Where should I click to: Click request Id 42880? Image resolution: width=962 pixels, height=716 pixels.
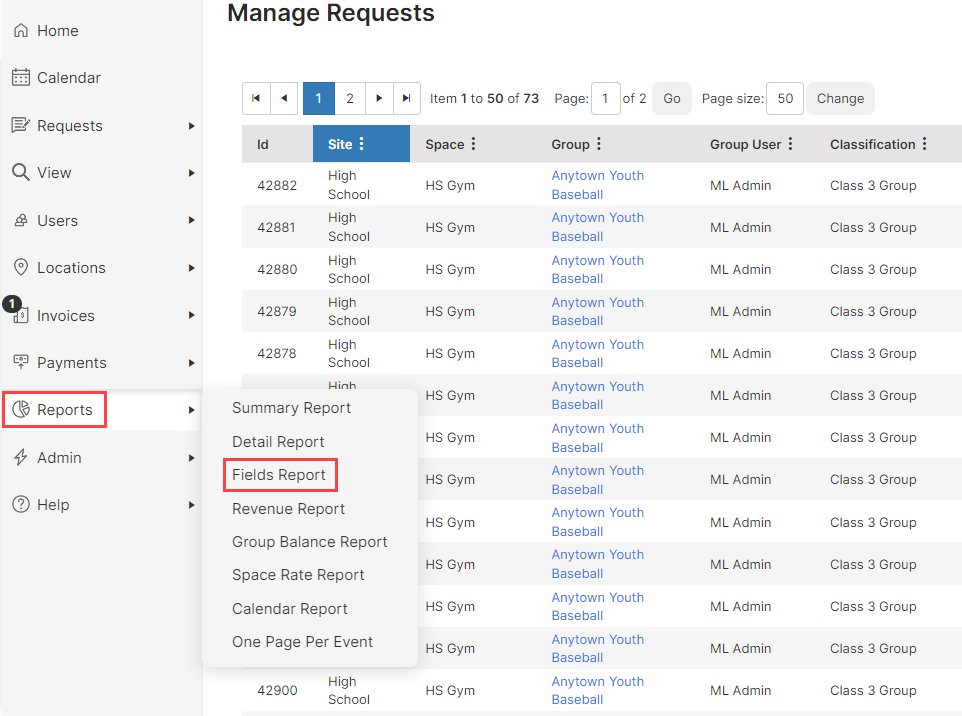click(x=277, y=269)
